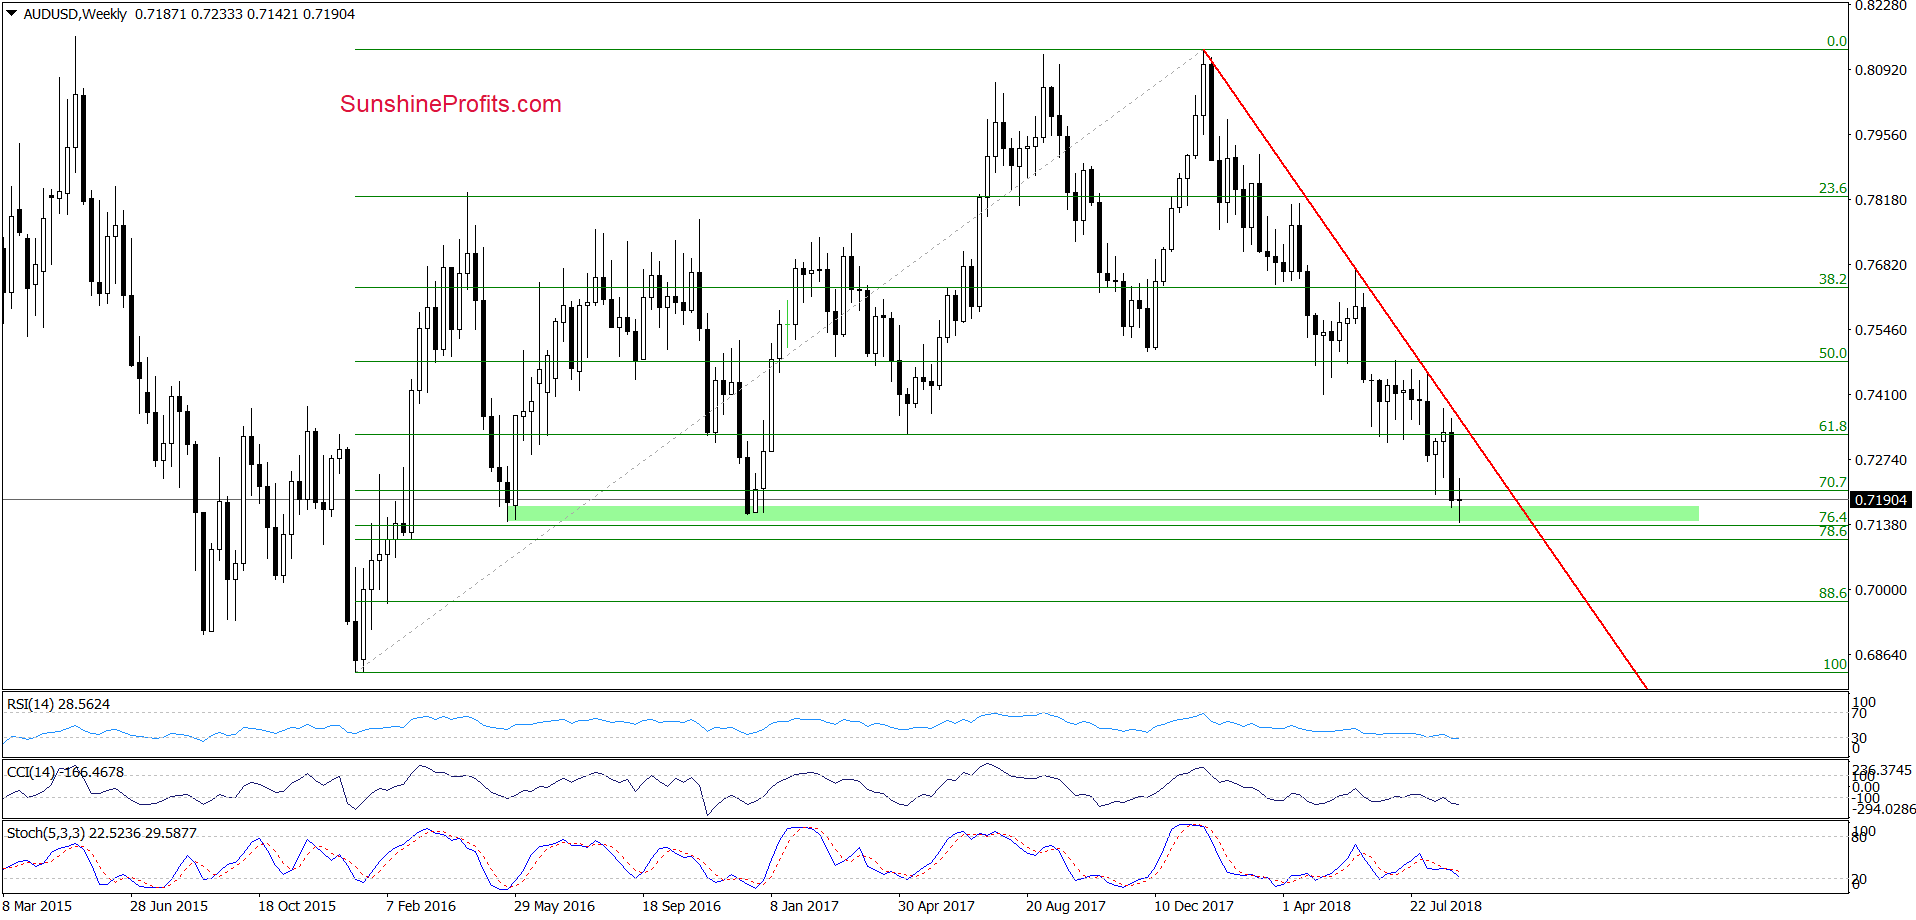Click the 0.75460 price axis label
Screen dimensions: 1916x920
pyautogui.click(x=1881, y=330)
